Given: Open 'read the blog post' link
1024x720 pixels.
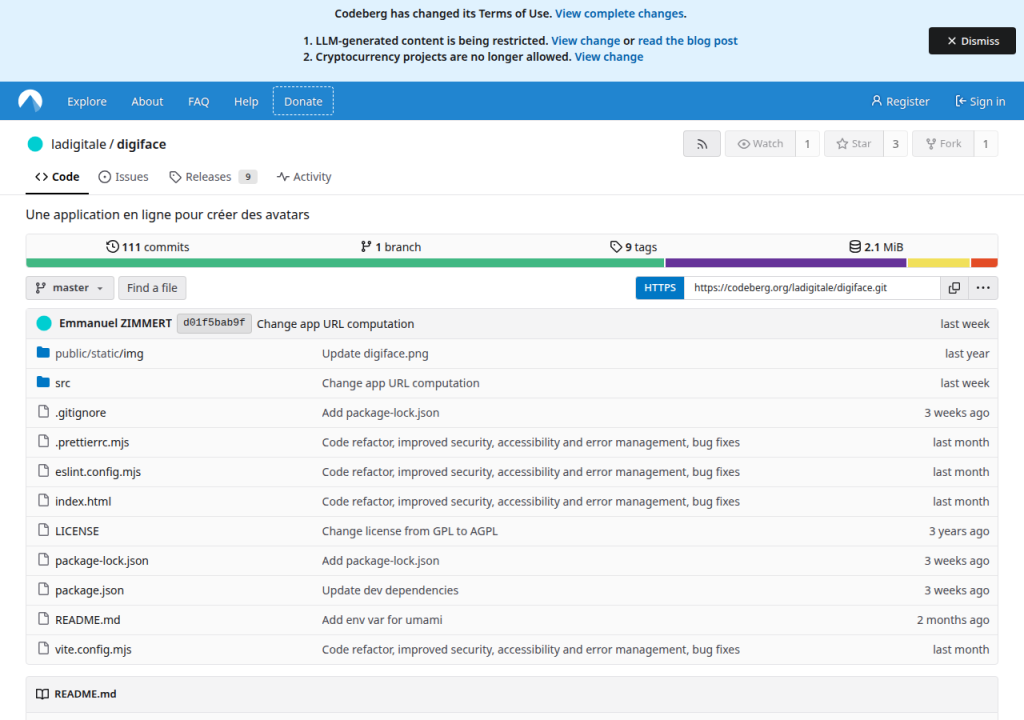Looking at the screenshot, I should 688,41.
